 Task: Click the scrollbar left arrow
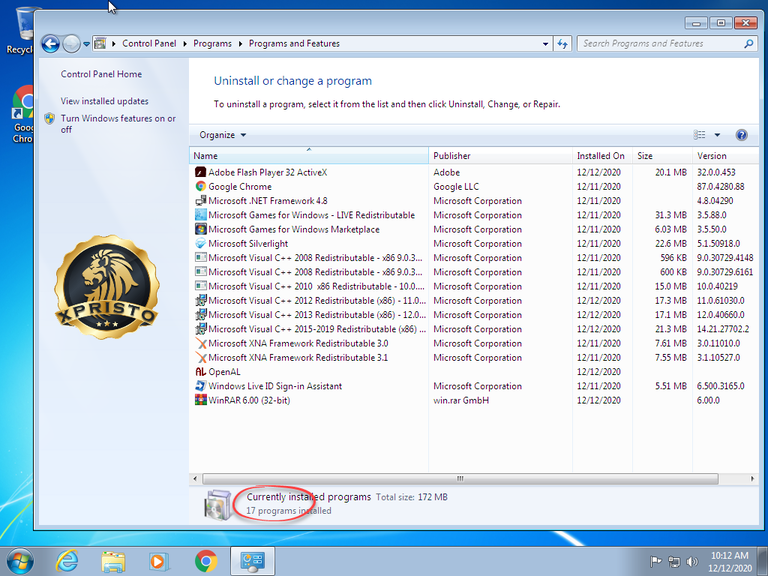[x=195, y=479]
